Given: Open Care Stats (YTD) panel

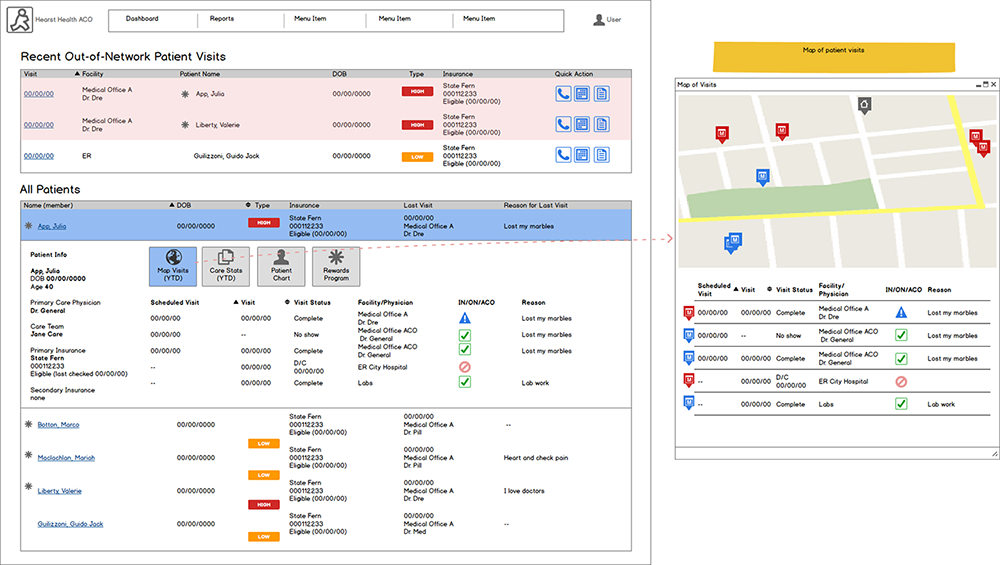Looking at the screenshot, I should pyautogui.click(x=225, y=266).
